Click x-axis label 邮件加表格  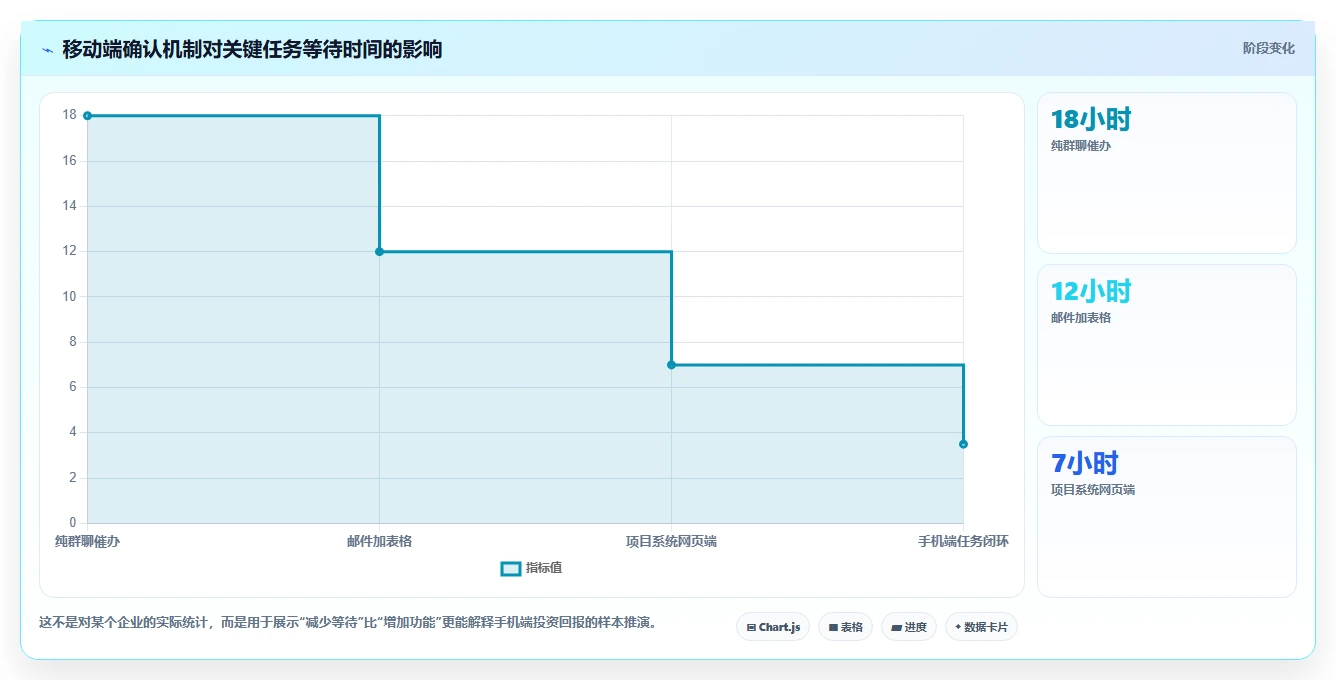(379, 541)
